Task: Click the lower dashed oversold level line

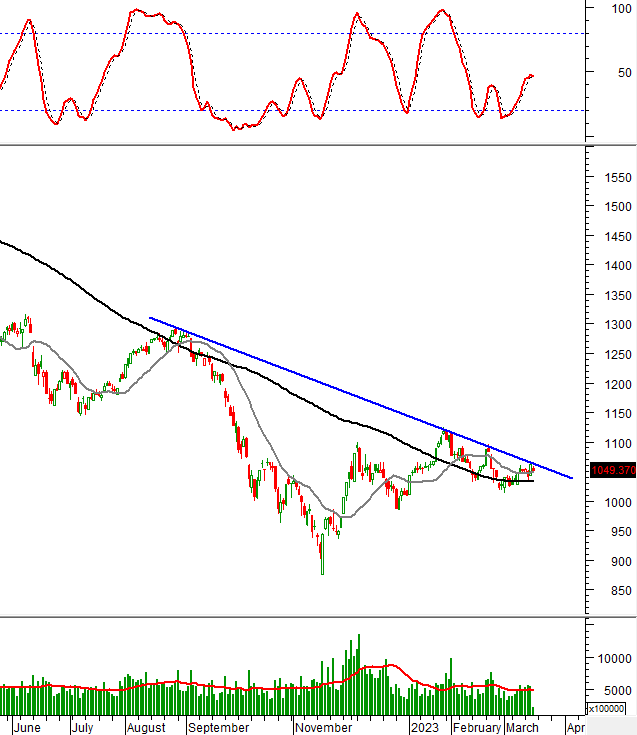Action: [x=291, y=111]
